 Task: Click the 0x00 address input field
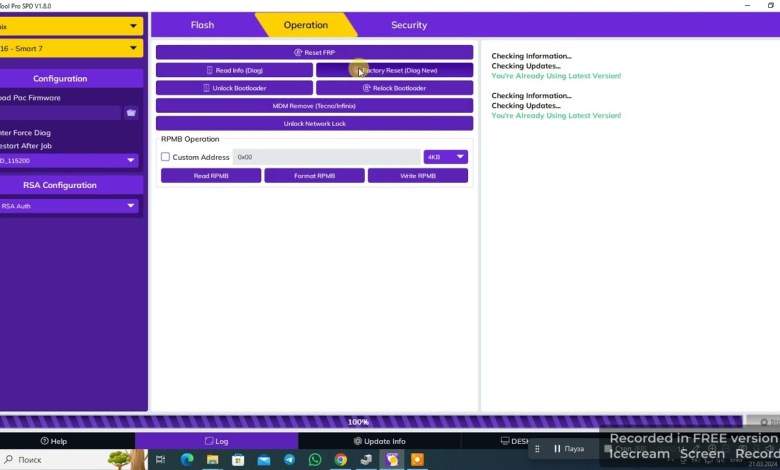pyautogui.click(x=326, y=157)
